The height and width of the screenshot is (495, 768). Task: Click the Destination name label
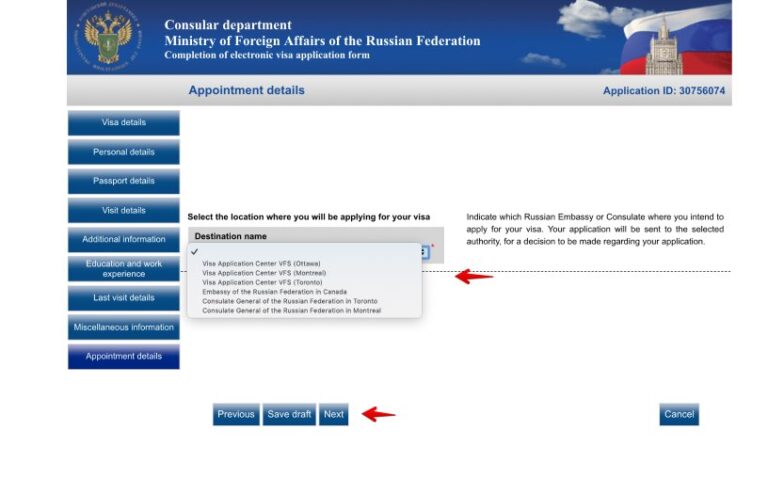[230, 236]
